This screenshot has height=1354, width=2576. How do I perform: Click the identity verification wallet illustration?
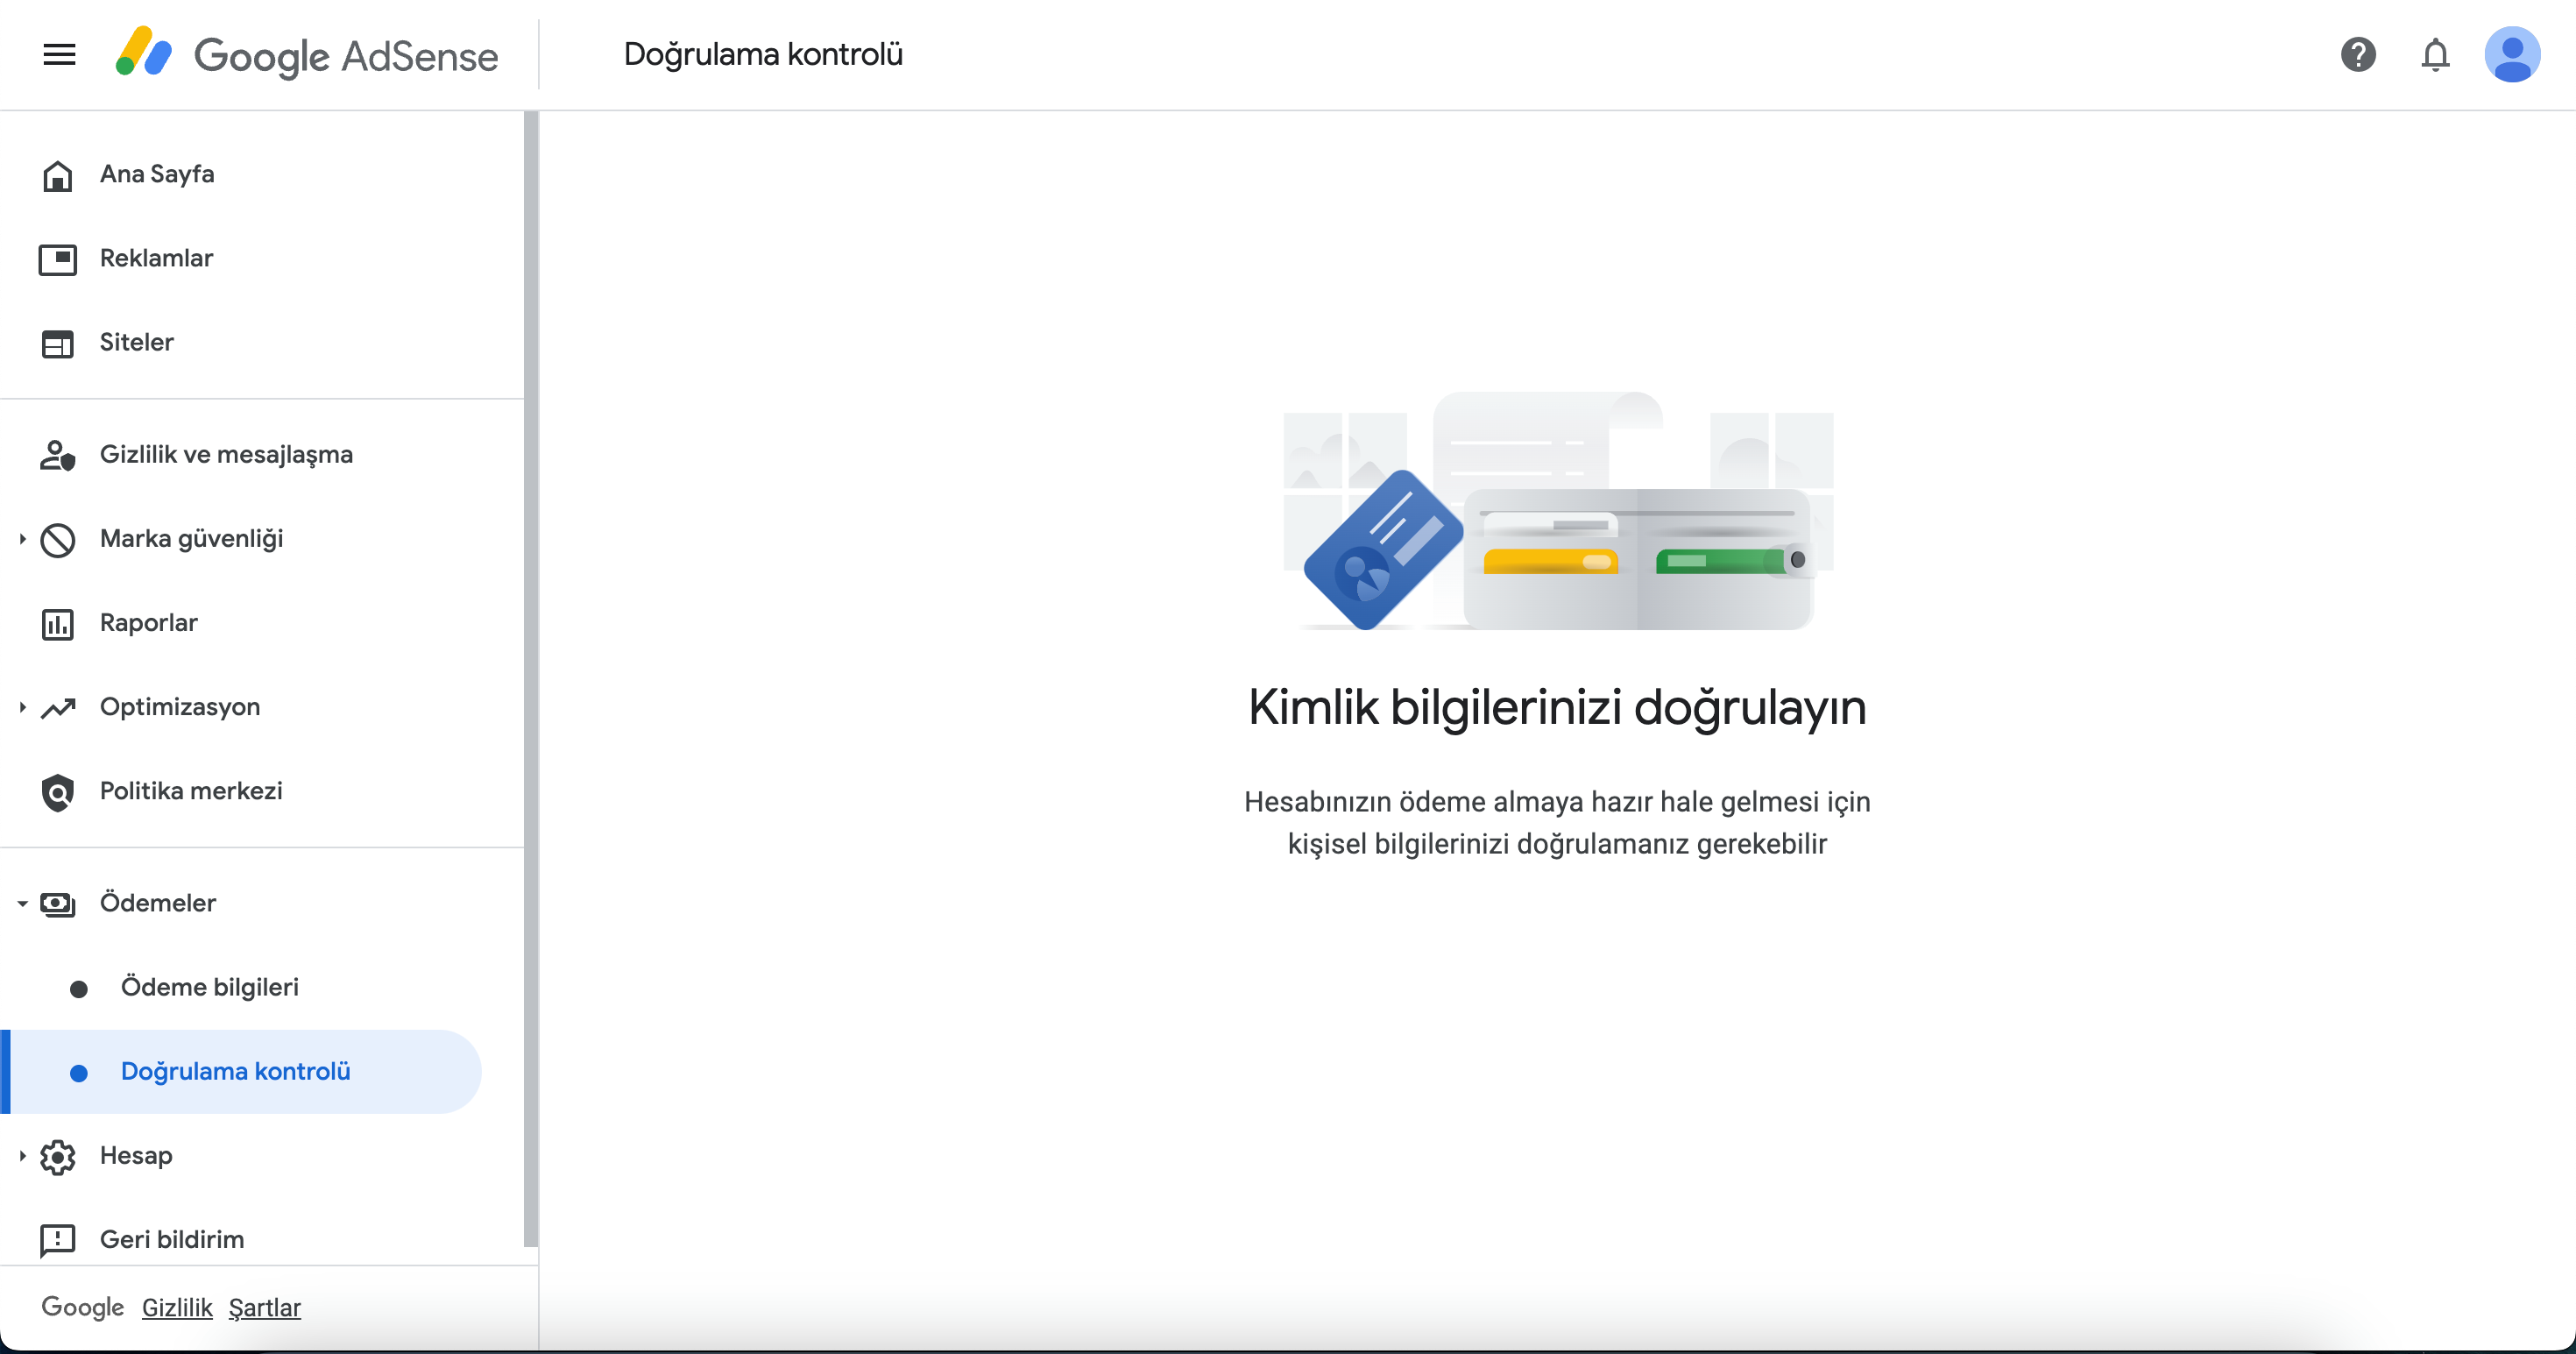pyautogui.click(x=1558, y=511)
